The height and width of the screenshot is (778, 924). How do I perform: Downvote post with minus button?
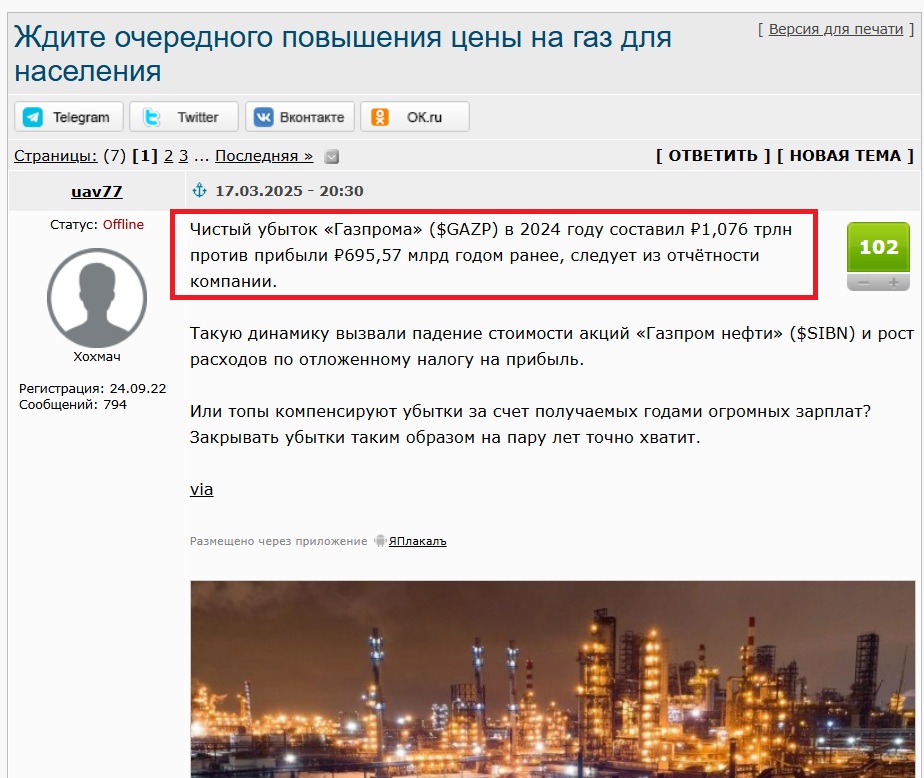pyautogui.click(x=863, y=283)
